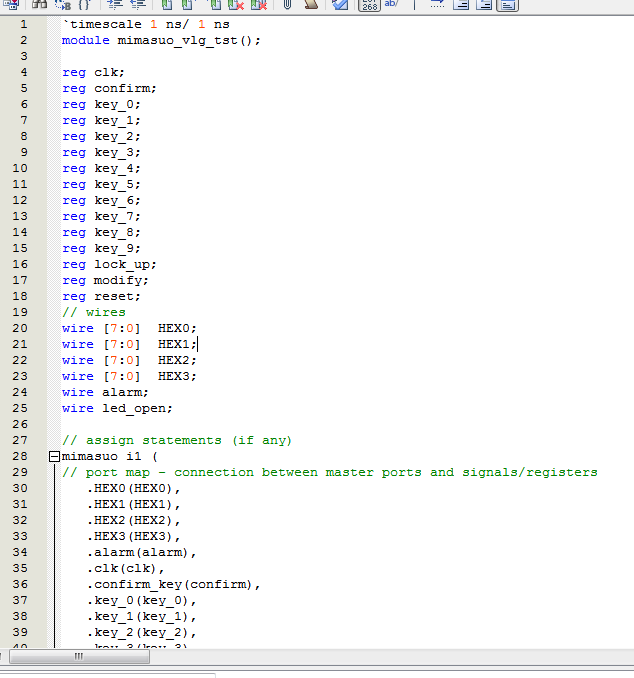The width and height of the screenshot is (634, 678).
Task: Click the 'wire [7:0] HEX0;' line
Action: (129, 328)
